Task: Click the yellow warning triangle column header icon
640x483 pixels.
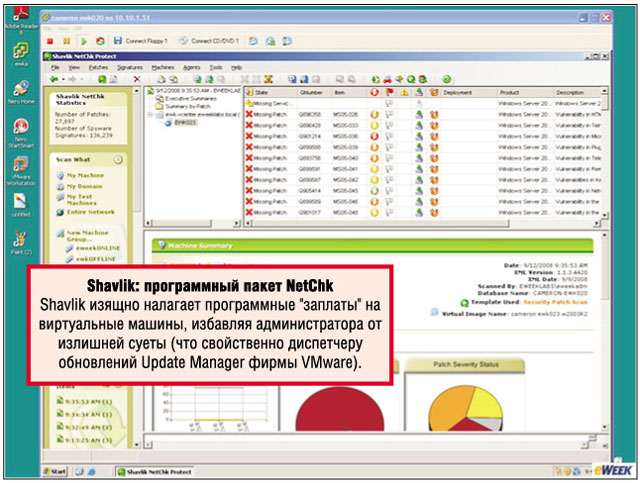Action: (x=404, y=92)
